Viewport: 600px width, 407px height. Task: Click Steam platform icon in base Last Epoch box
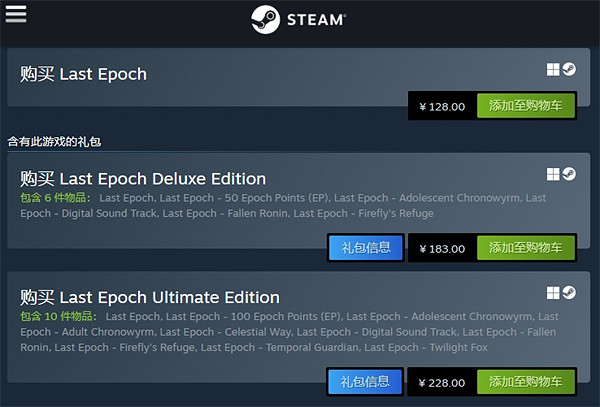click(568, 69)
